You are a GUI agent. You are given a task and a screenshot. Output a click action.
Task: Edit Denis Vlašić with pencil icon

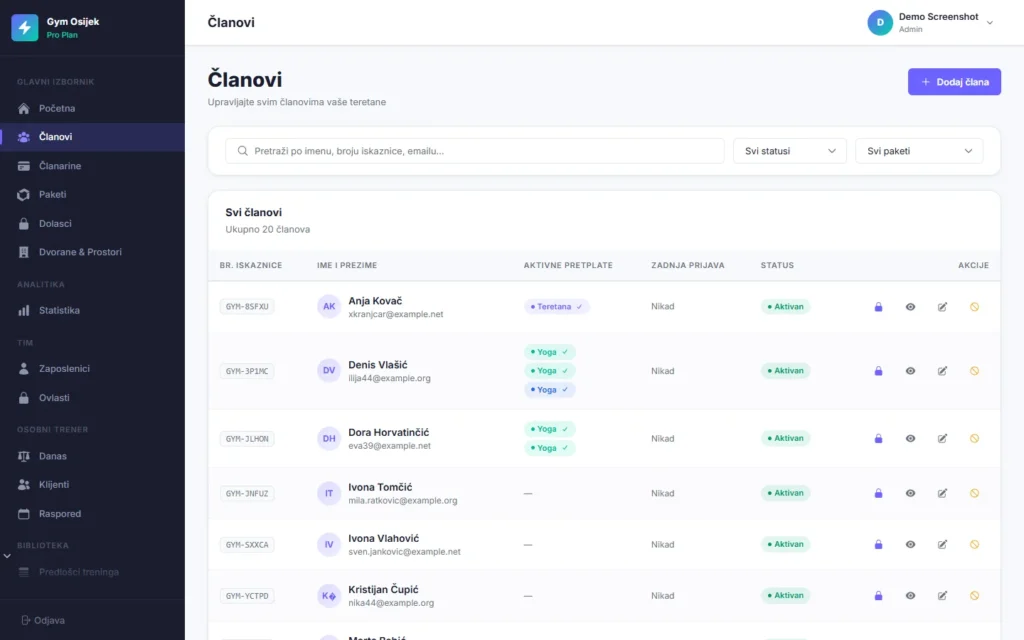pos(942,371)
